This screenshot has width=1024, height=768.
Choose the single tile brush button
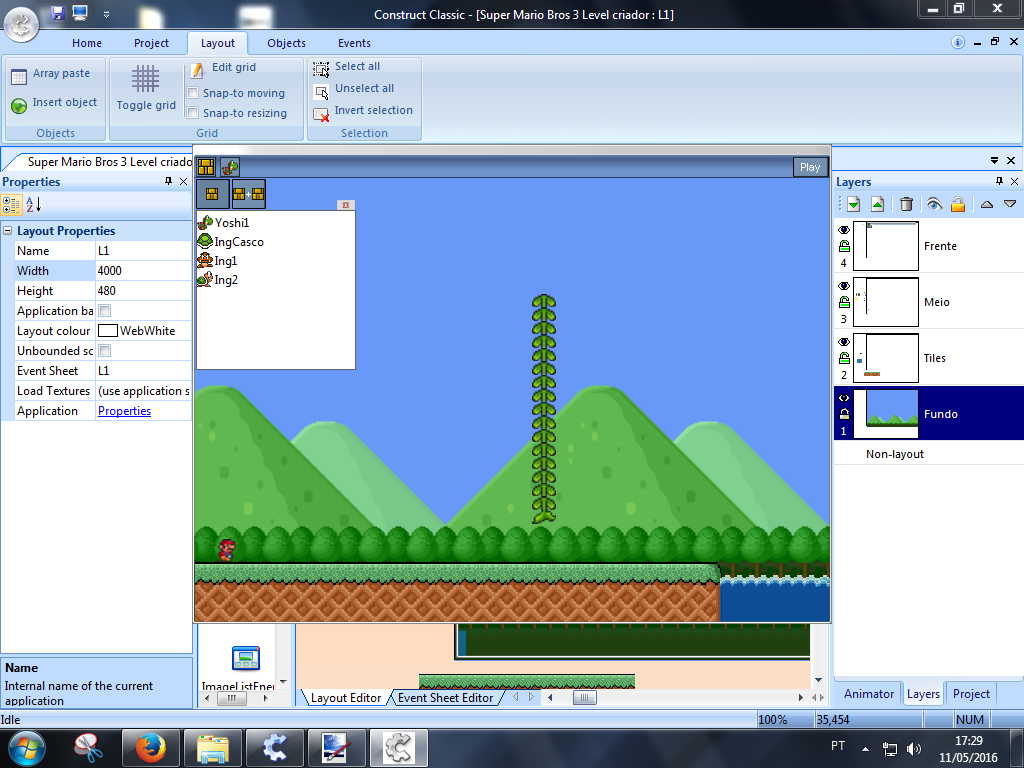(212, 194)
